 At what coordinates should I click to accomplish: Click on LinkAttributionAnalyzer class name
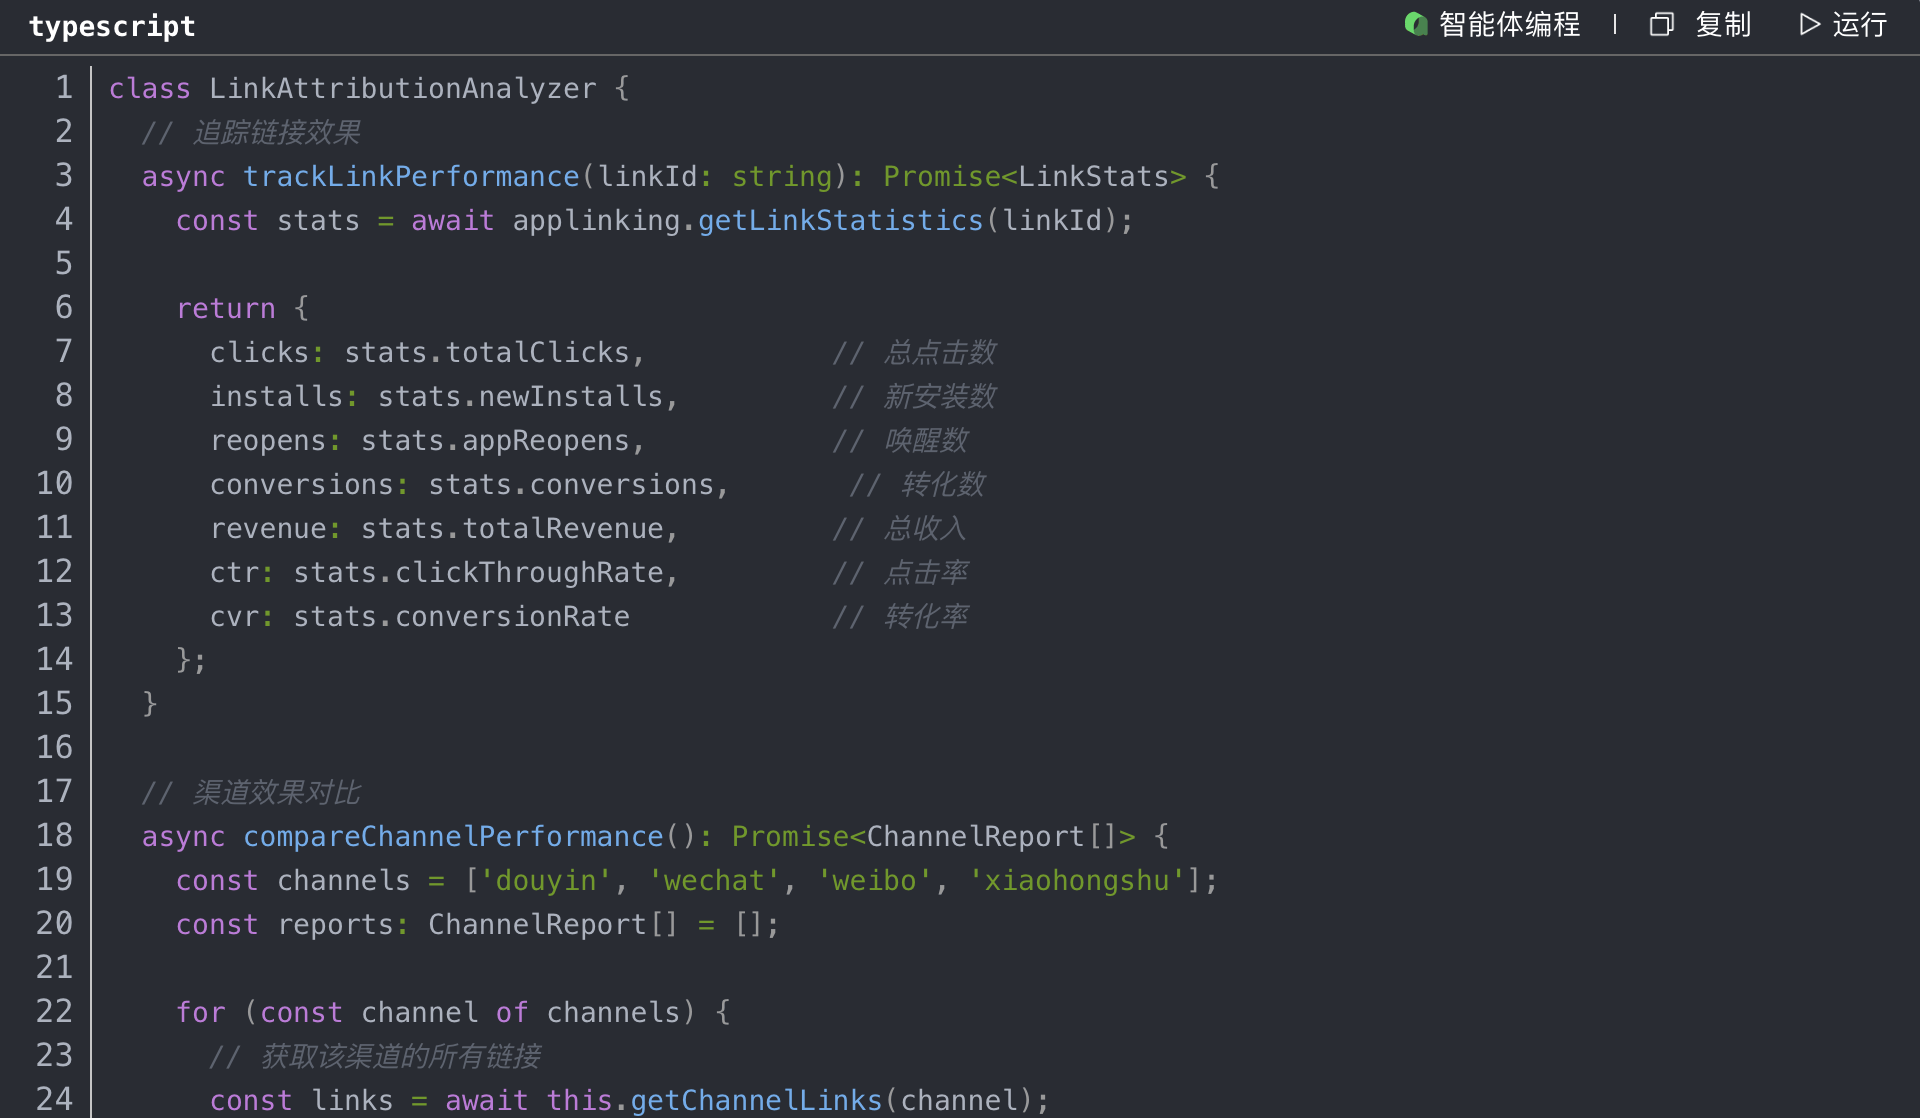[402, 88]
